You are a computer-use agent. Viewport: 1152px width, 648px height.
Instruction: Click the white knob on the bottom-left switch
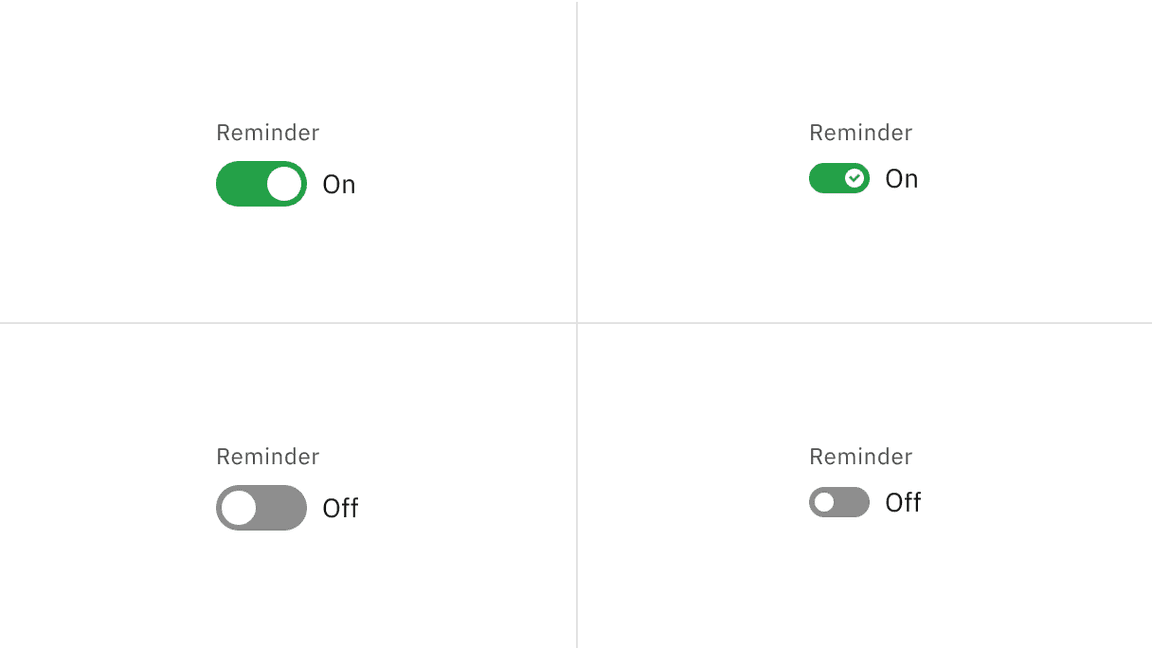pos(238,508)
